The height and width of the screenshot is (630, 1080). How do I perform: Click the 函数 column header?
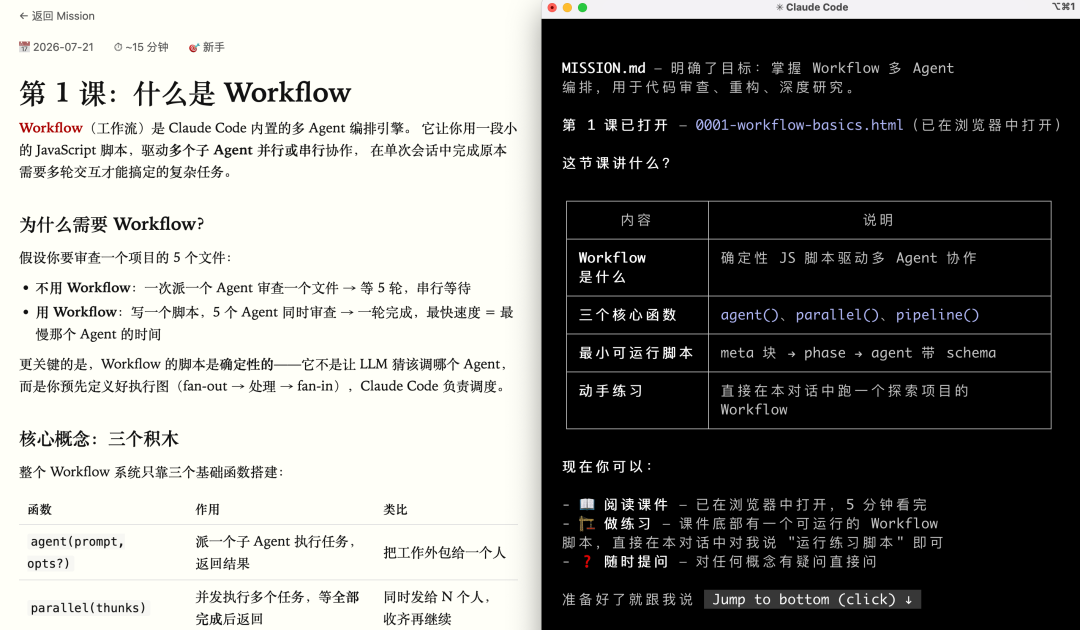(39, 510)
